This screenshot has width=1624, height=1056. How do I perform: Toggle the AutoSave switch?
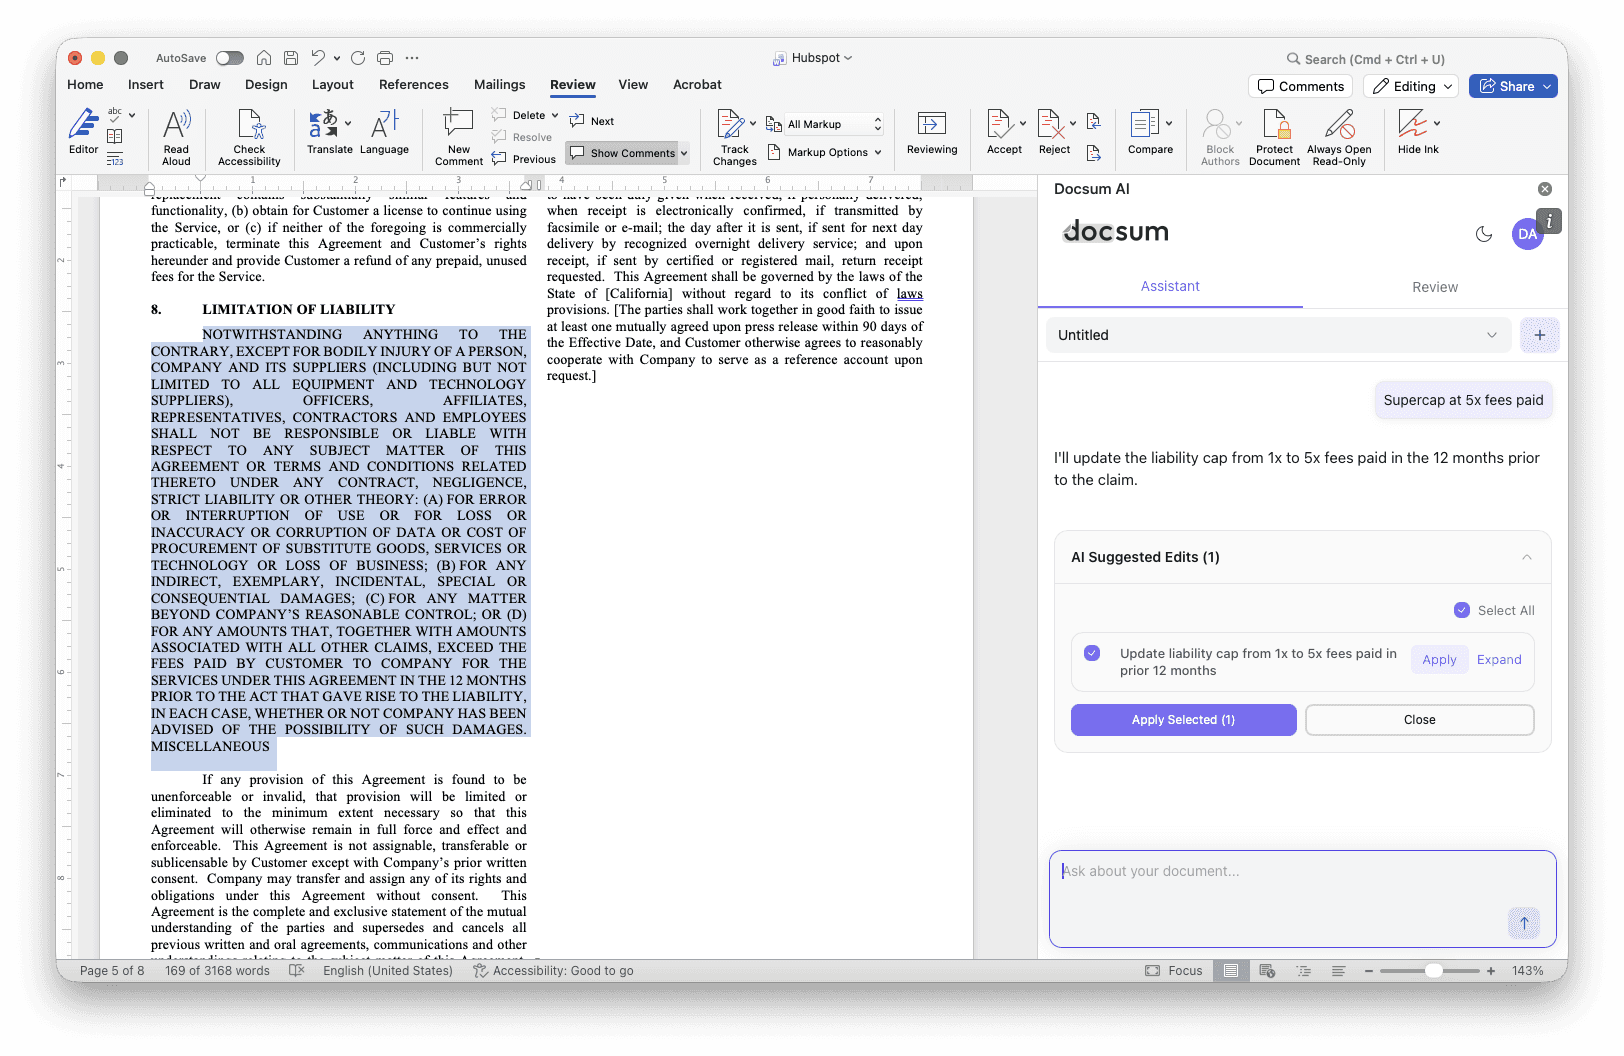230,58
